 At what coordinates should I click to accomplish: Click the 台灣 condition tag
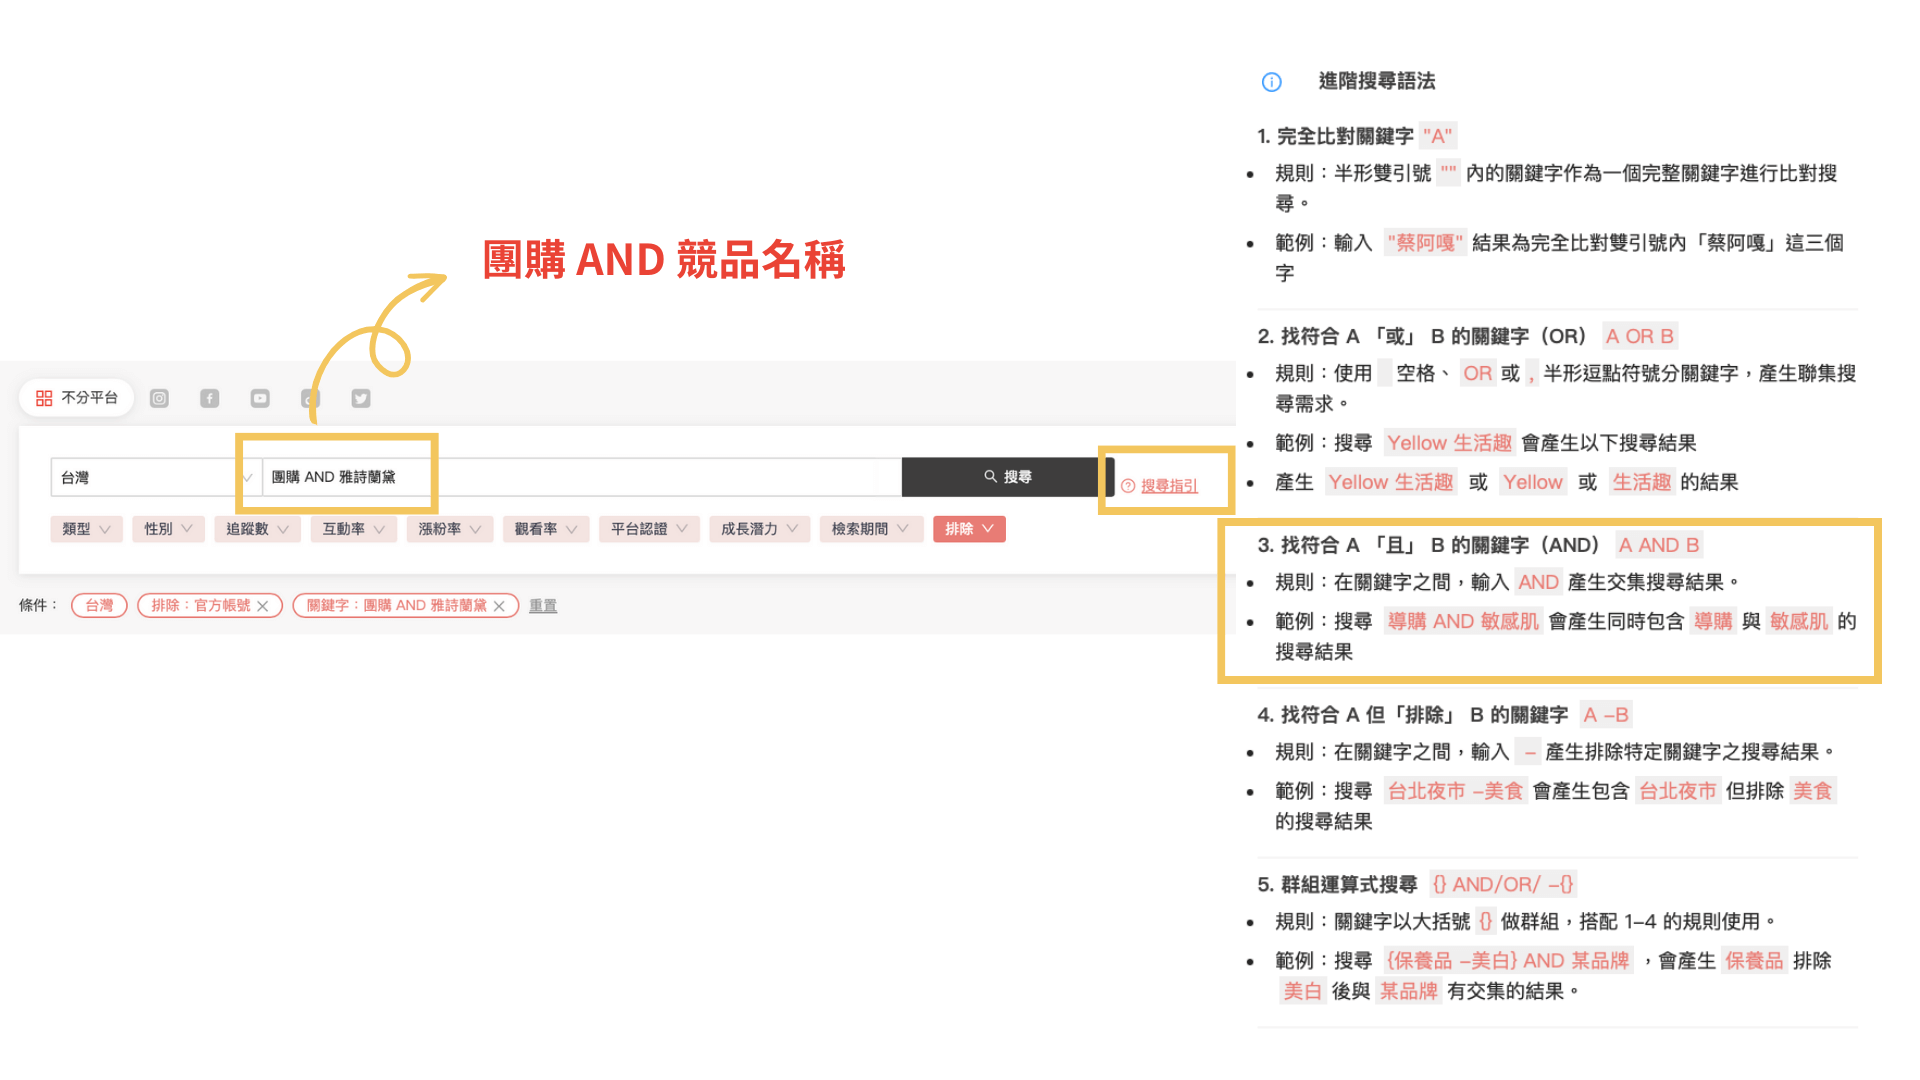click(99, 605)
